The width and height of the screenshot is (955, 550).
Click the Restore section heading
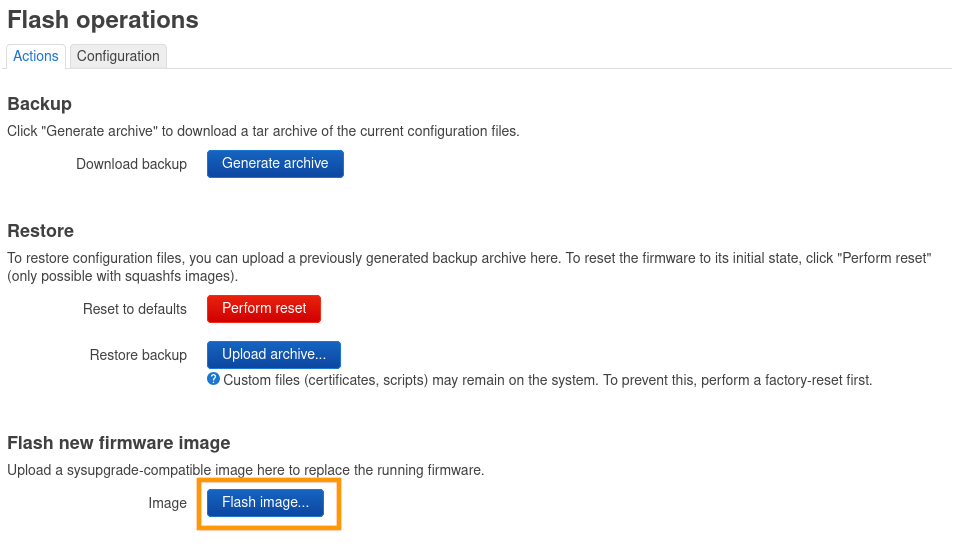pyautogui.click(x=40, y=231)
